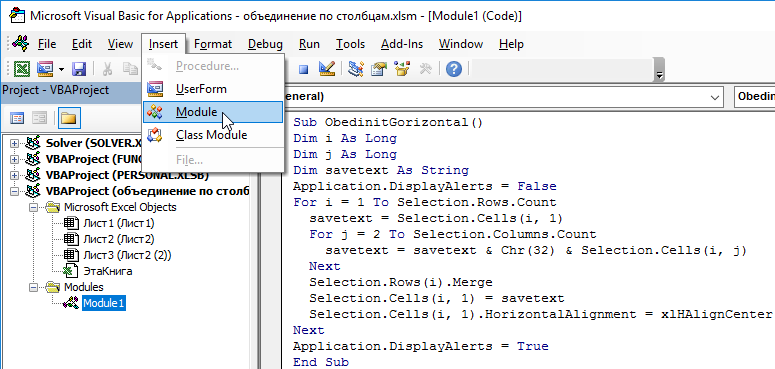The image size is (775, 369).
Task: Open the Run menu
Action: pyautogui.click(x=309, y=44)
